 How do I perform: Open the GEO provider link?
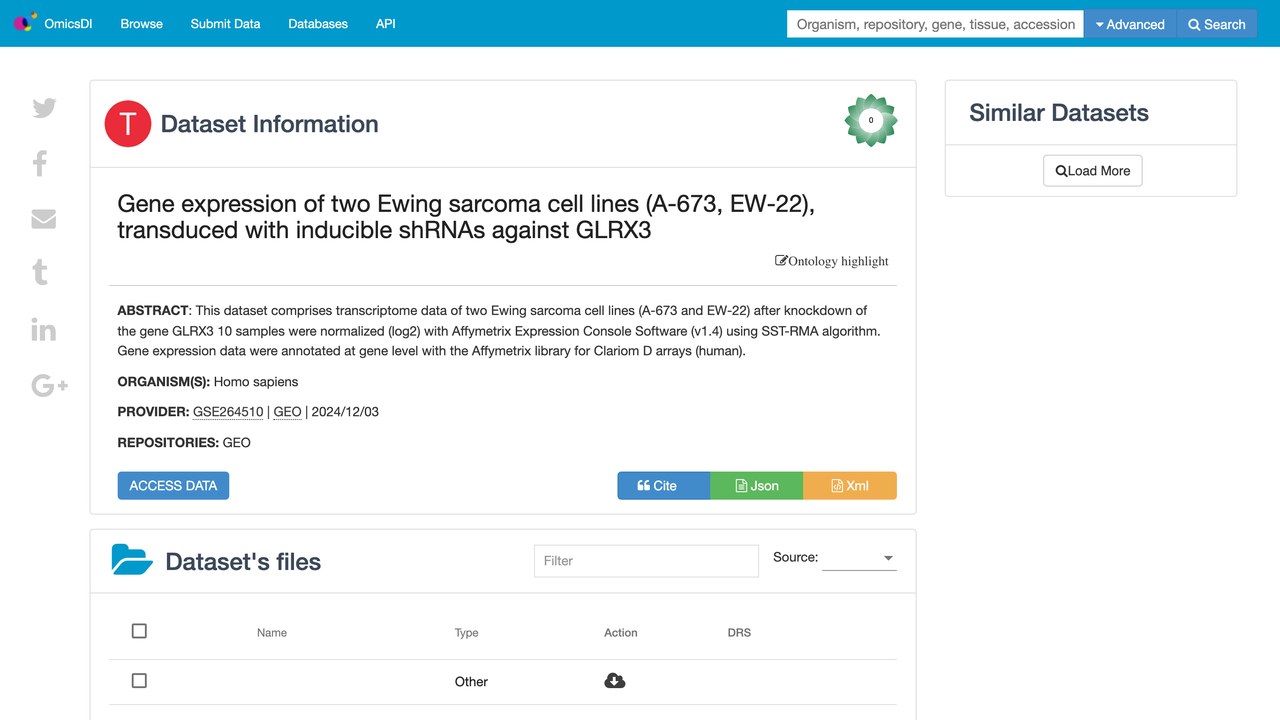[x=287, y=412]
